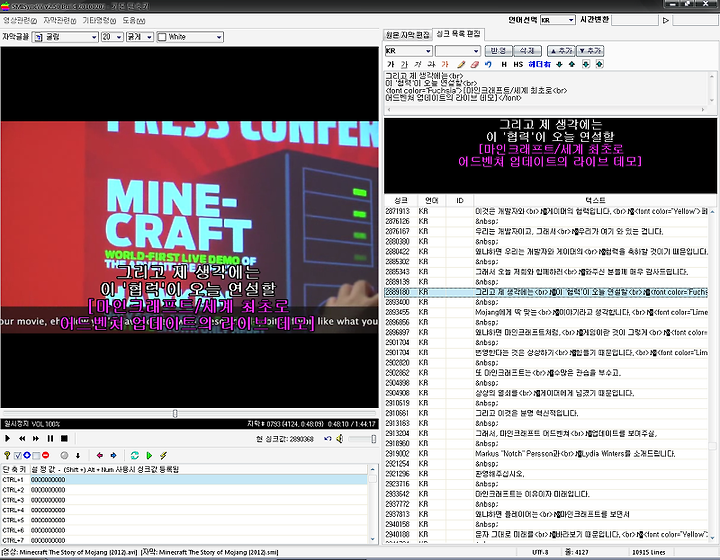This screenshot has height=560, width=720.
Task: Click the blue circle icon
Action: tap(27, 455)
